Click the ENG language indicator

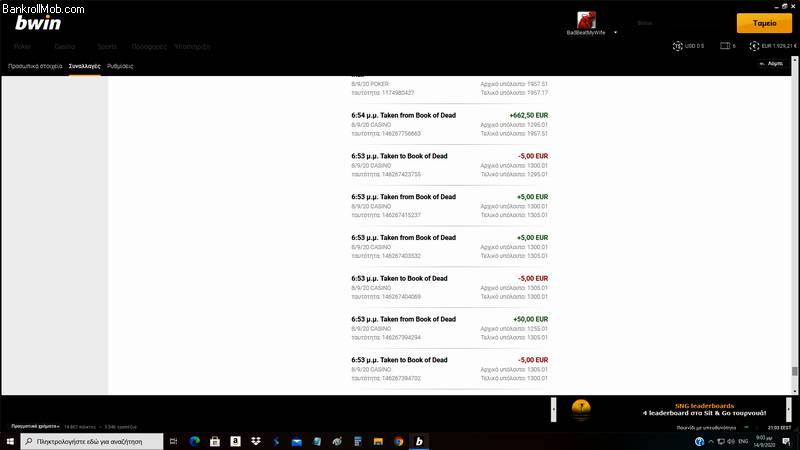(743, 441)
